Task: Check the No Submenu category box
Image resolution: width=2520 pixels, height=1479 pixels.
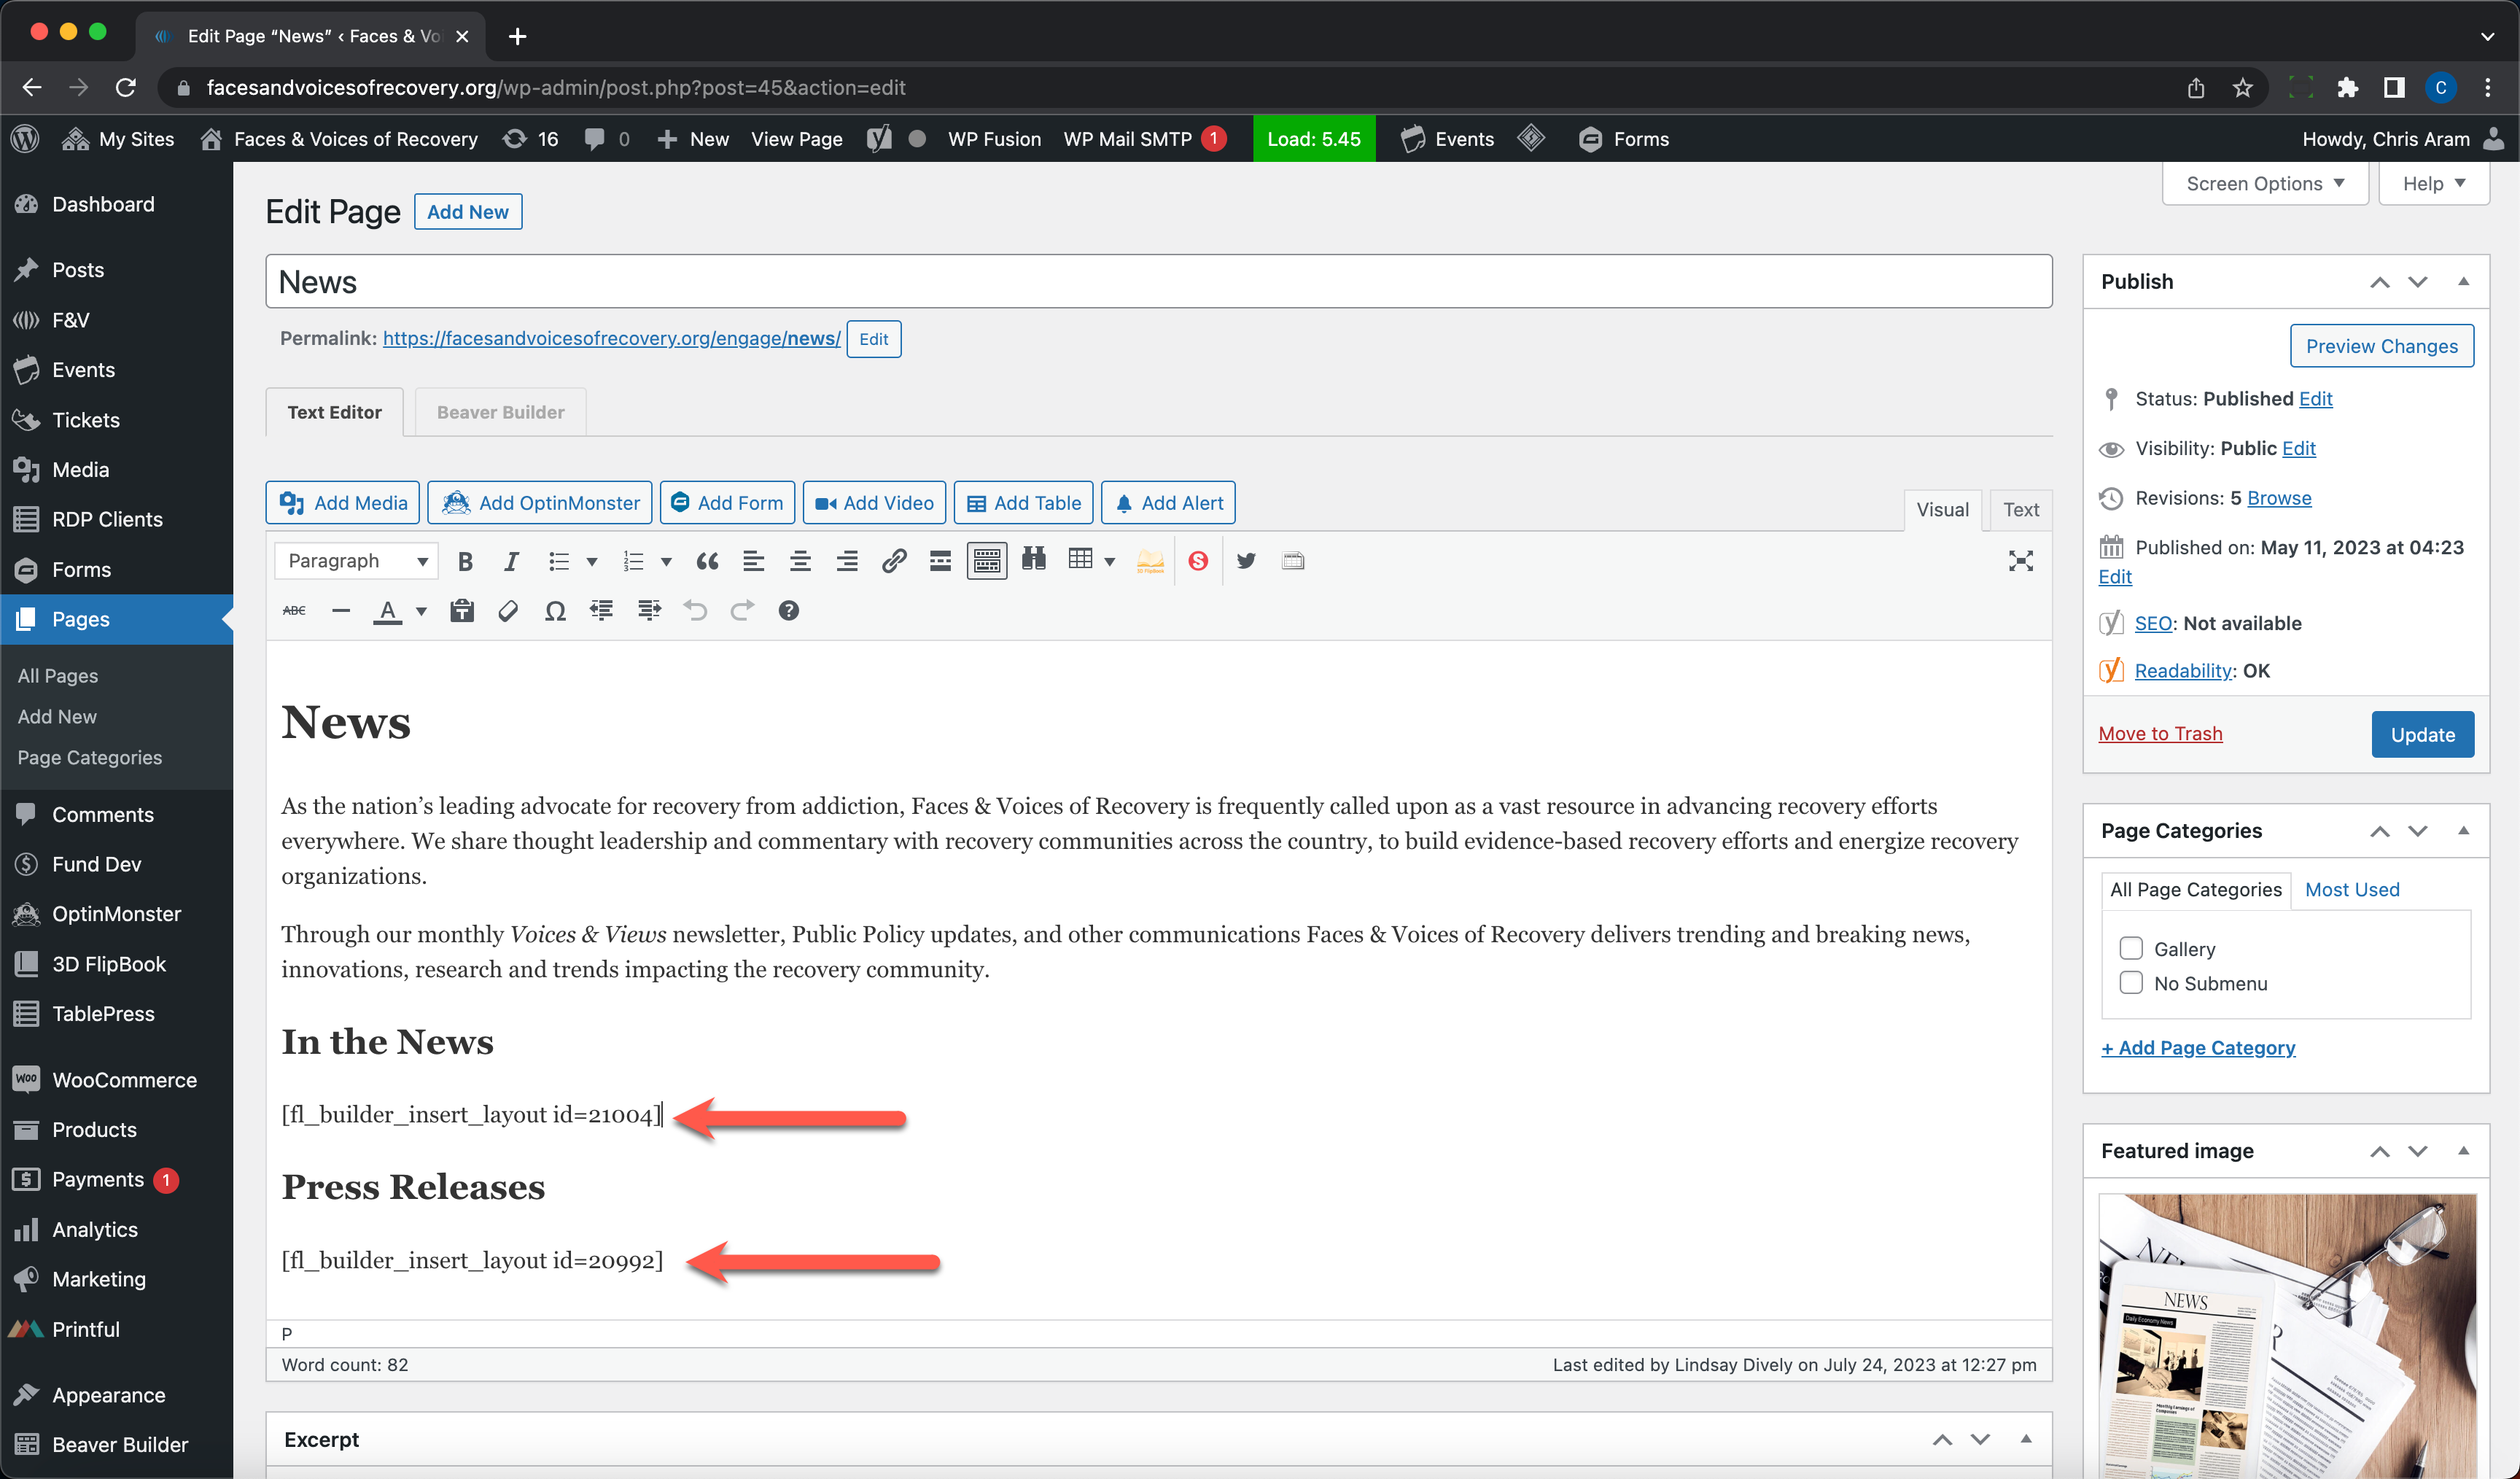Action: pyautogui.click(x=2131, y=983)
